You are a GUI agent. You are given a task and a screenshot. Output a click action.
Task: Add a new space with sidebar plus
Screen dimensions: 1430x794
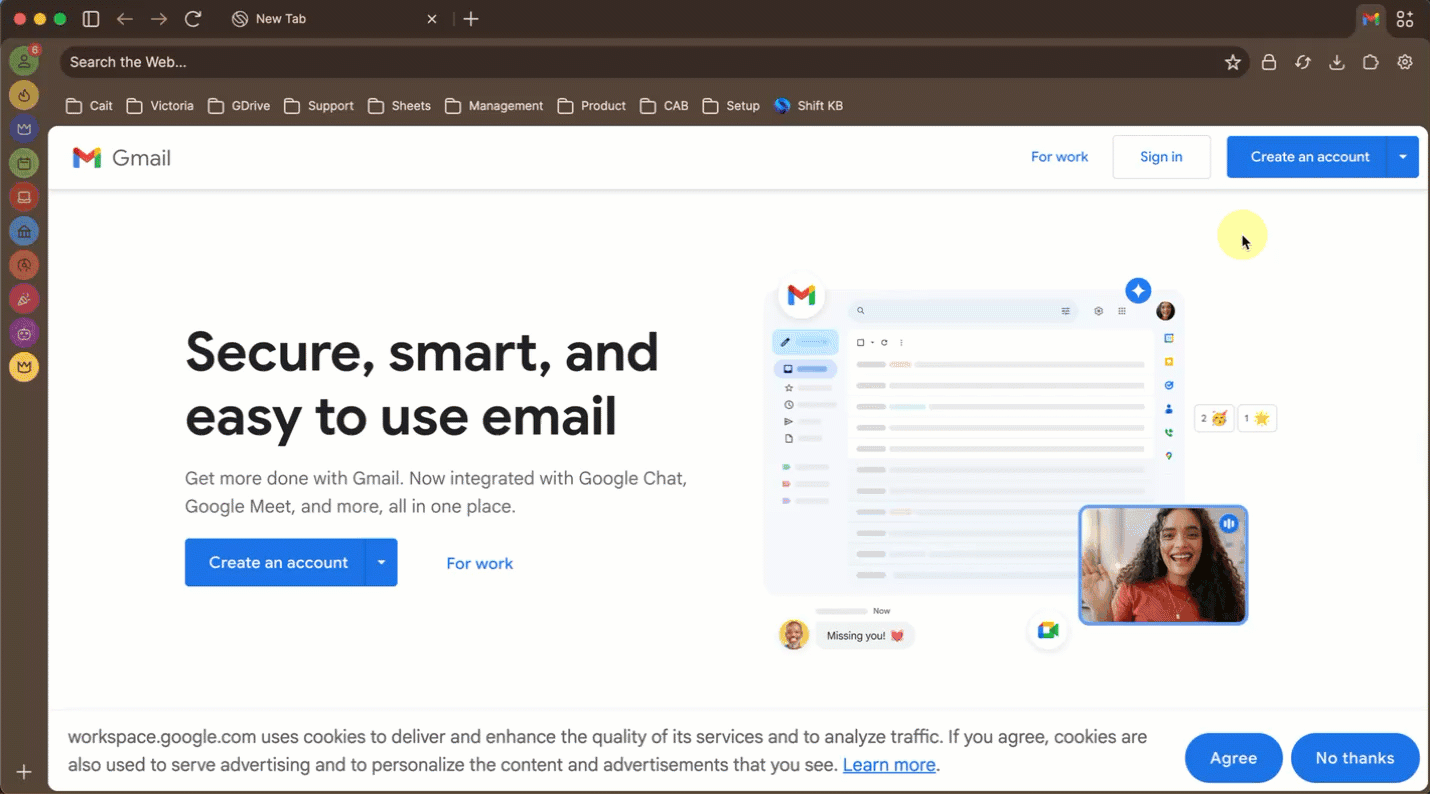(x=24, y=772)
